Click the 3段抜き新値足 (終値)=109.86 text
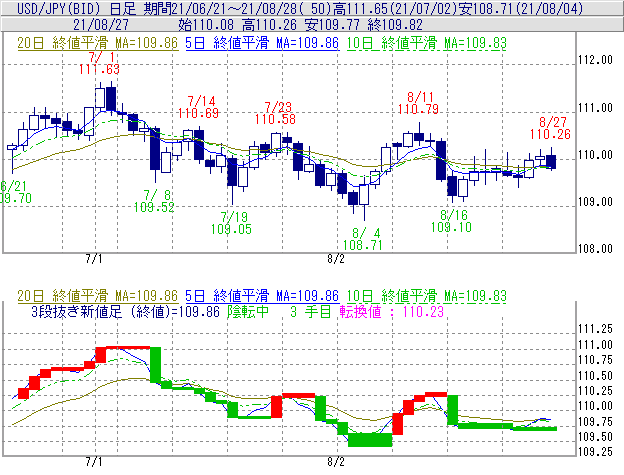 pyautogui.click(x=125, y=312)
